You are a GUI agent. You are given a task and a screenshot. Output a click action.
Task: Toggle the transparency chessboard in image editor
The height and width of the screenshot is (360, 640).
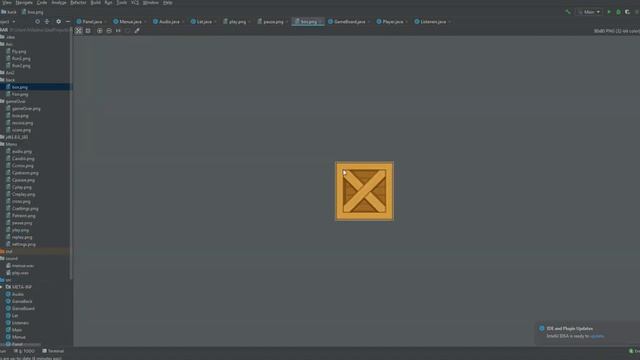pos(78,31)
